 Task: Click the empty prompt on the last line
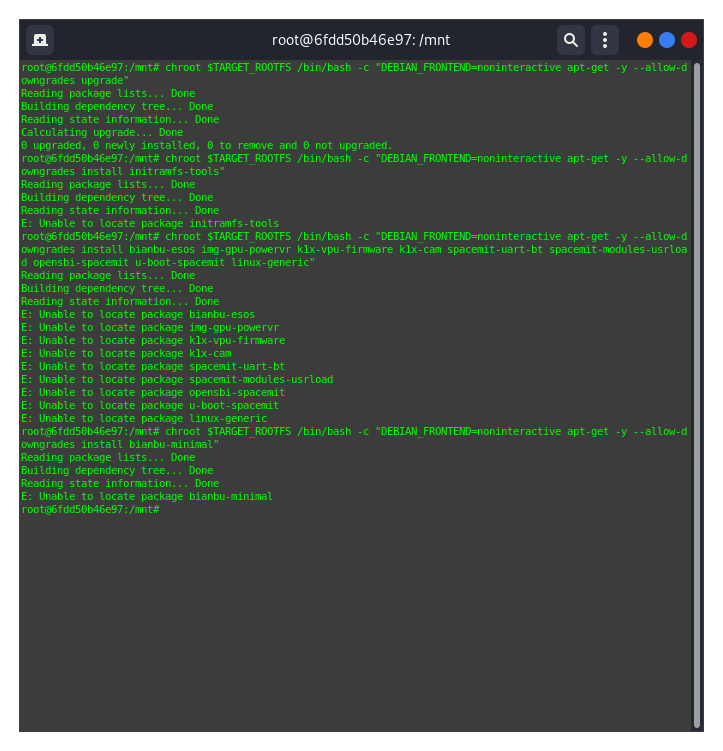pos(162,509)
